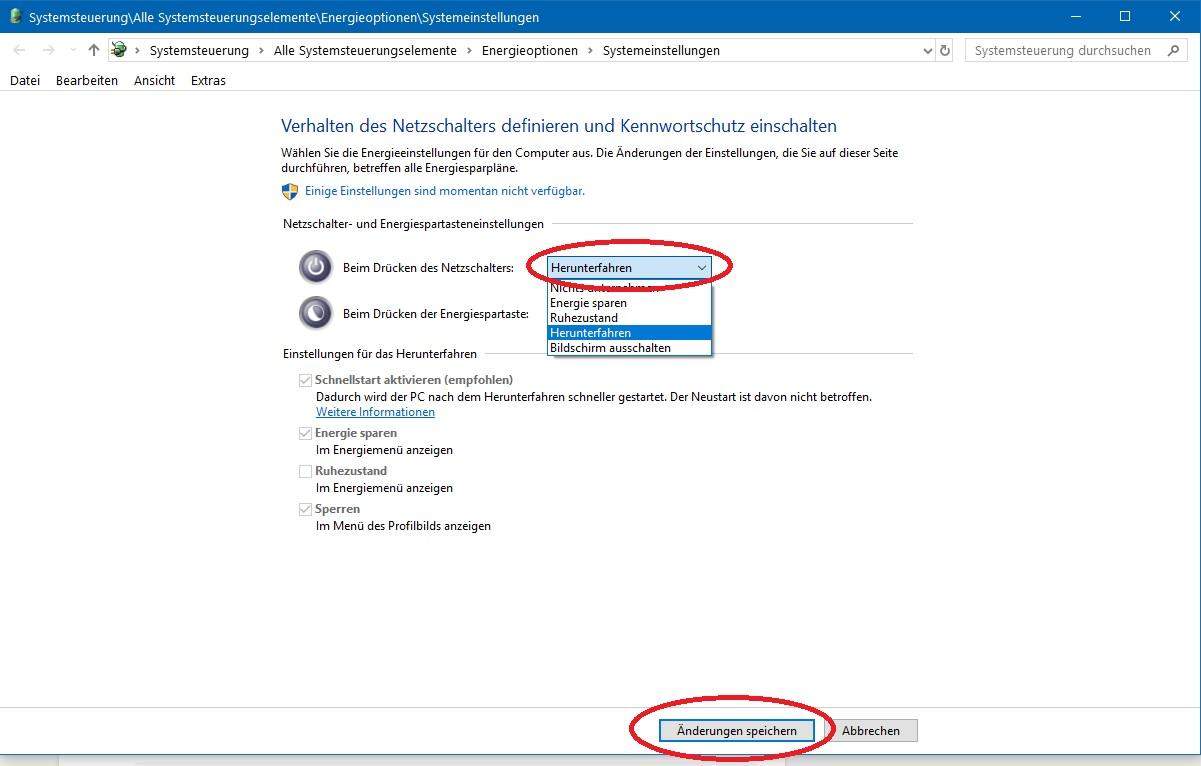Click the Control Panel address bar icon
The width and height of the screenshot is (1201, 766).
point(119,50)
